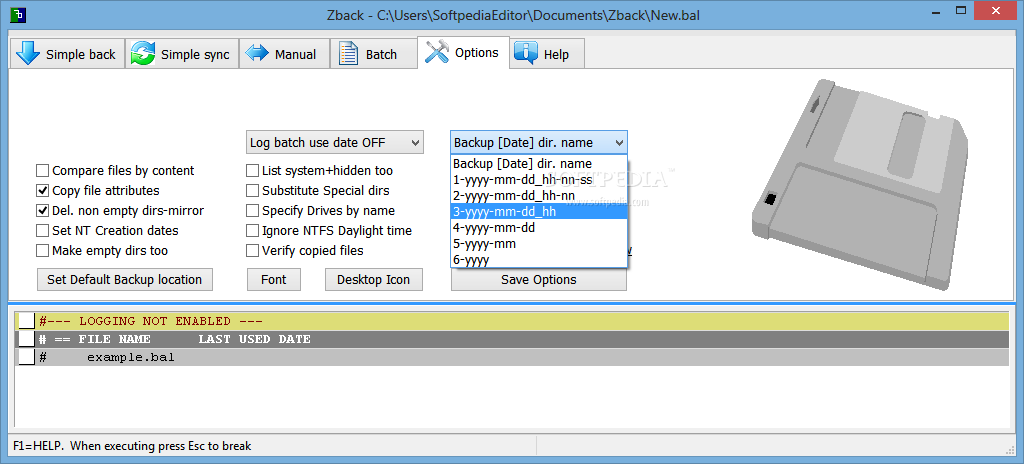Open the Log batch use date dropdown
The image size is (1024, 464).
pos(335,142)
